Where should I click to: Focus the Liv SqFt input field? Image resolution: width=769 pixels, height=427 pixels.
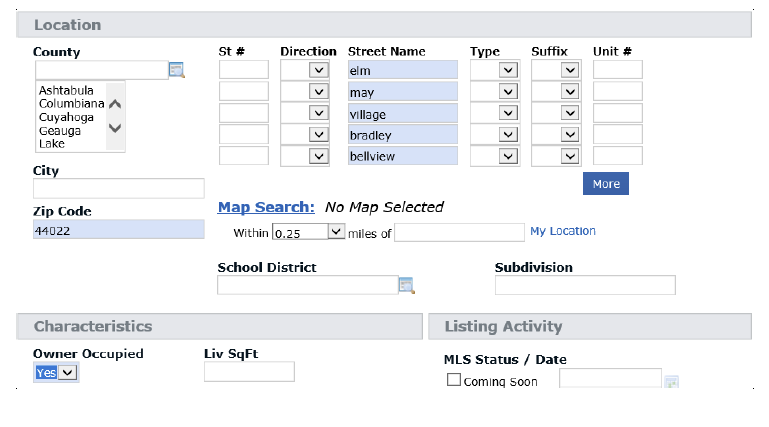(x=249, y=372)
